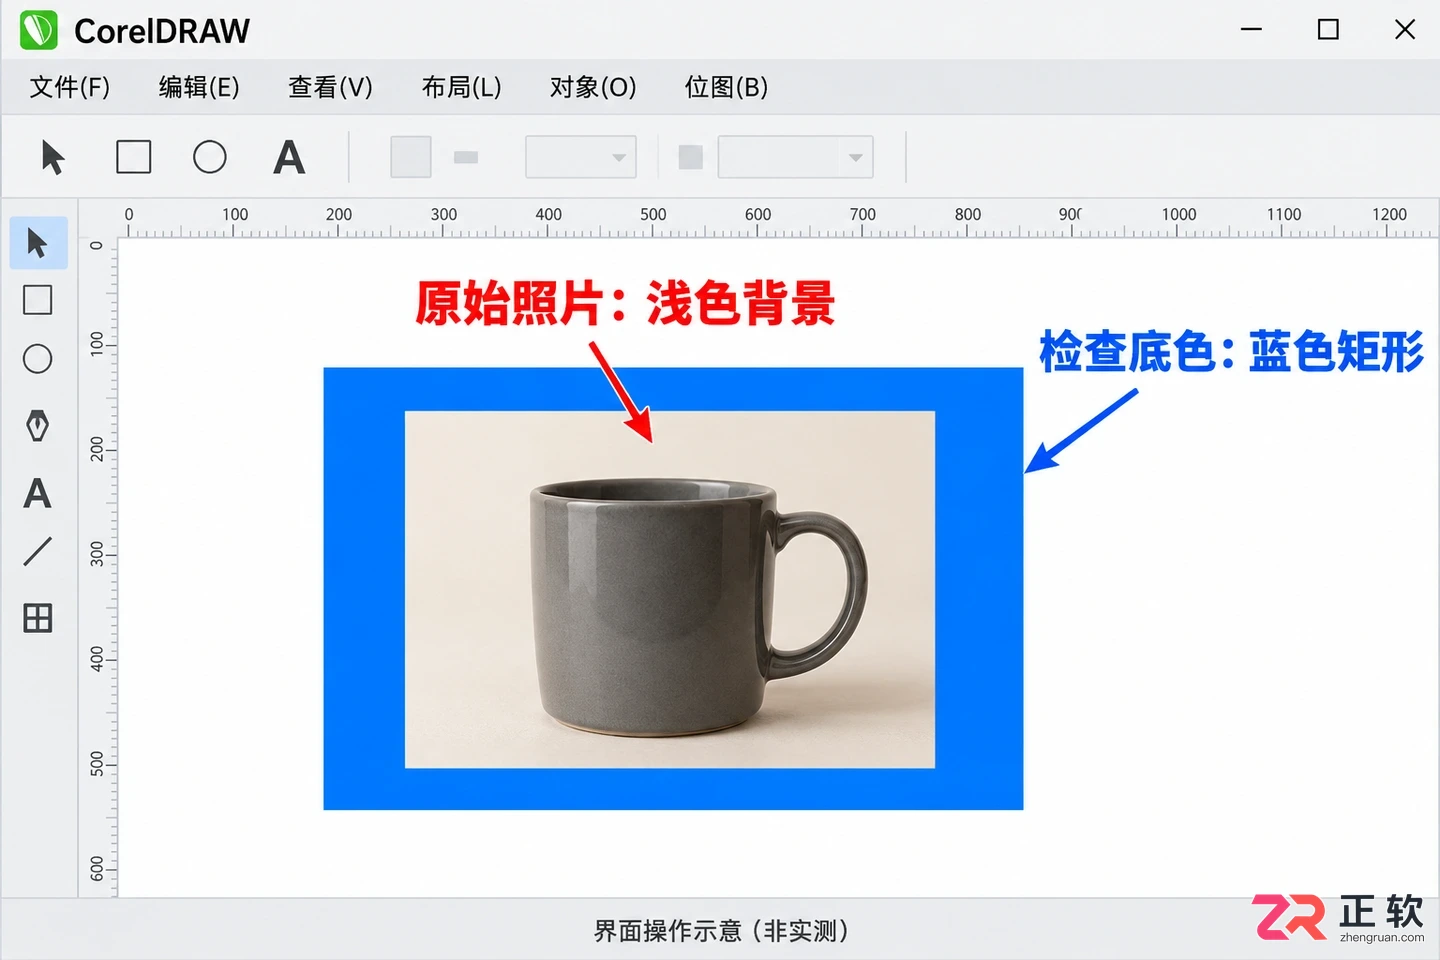1440x960 pixels.
Task: Open the first dropdown box in the toolbar
Action: (x=581, y=157)
